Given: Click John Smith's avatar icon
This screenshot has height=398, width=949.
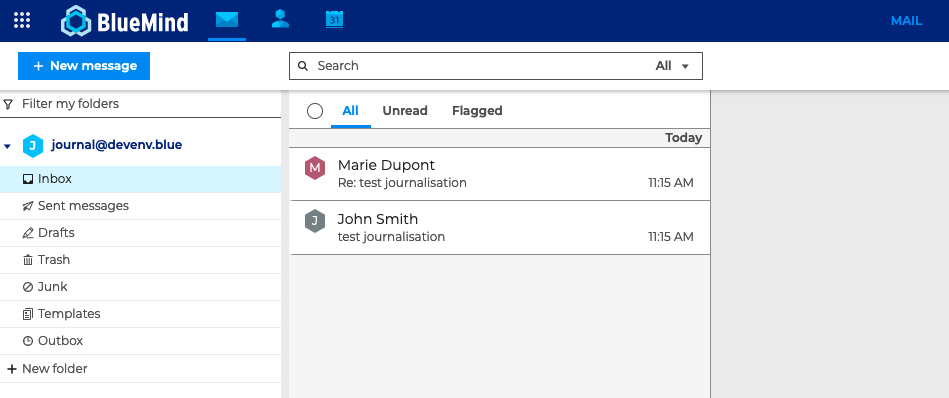Looking at the screenshot, I should (315, 221).
